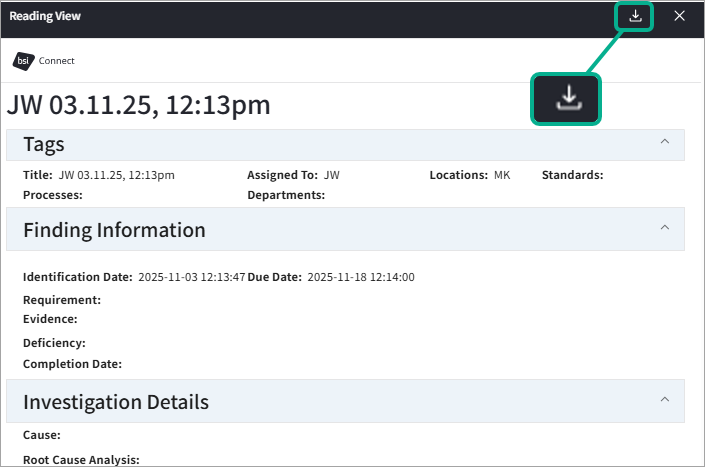Download the Reading View document
Viewport: 705px width, 467px height.
tap(635, 17)
